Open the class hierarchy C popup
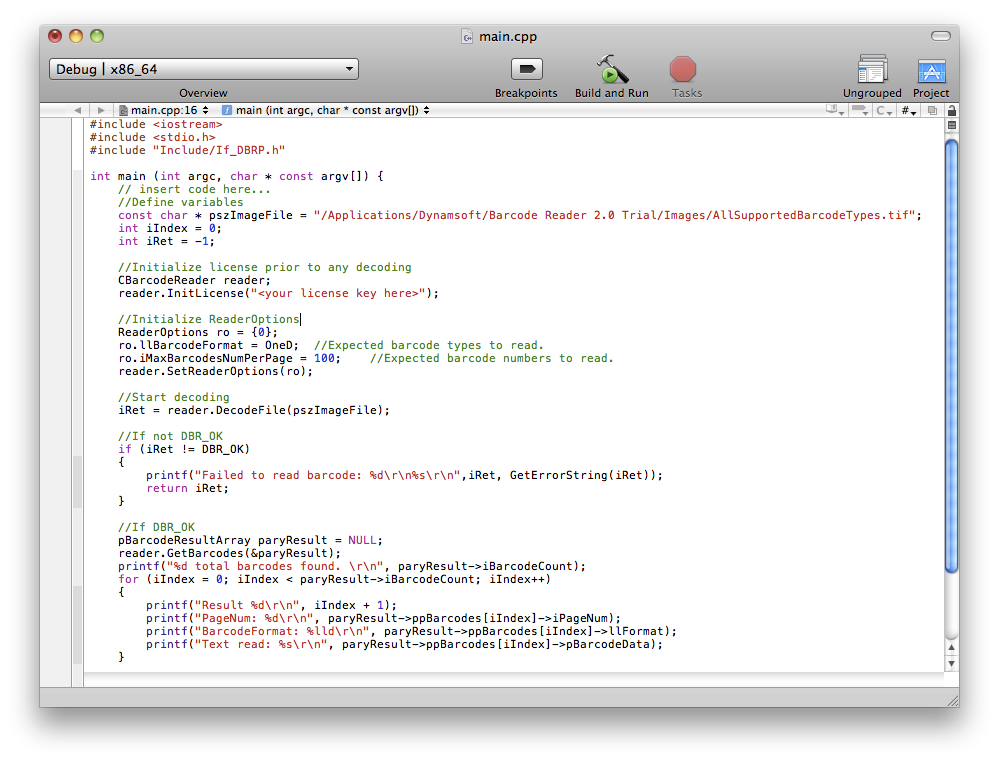The width and height of the screenshot is (999, 762). [884, 110]
